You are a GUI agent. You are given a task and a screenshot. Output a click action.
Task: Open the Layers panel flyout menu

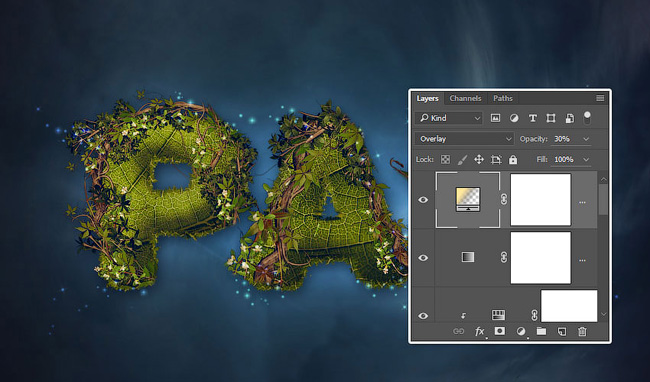600,98
